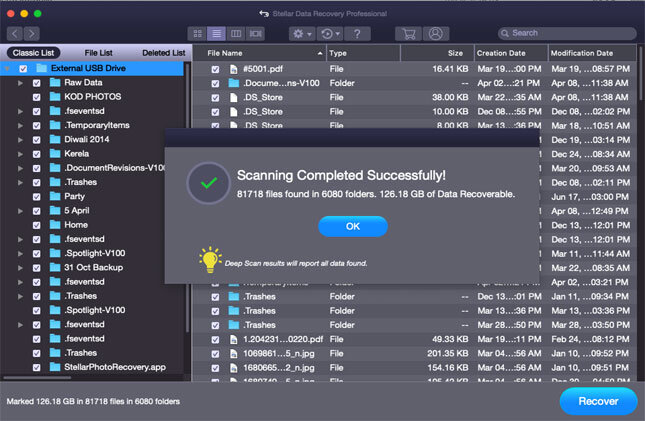This screenshot has height=421, width=645.
Task: Open the scan history clock dropdown
Action: tap(327, 33)
